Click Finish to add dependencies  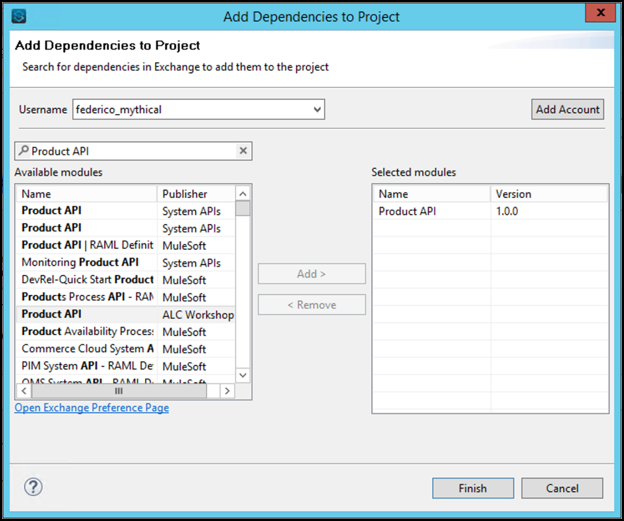473,488
